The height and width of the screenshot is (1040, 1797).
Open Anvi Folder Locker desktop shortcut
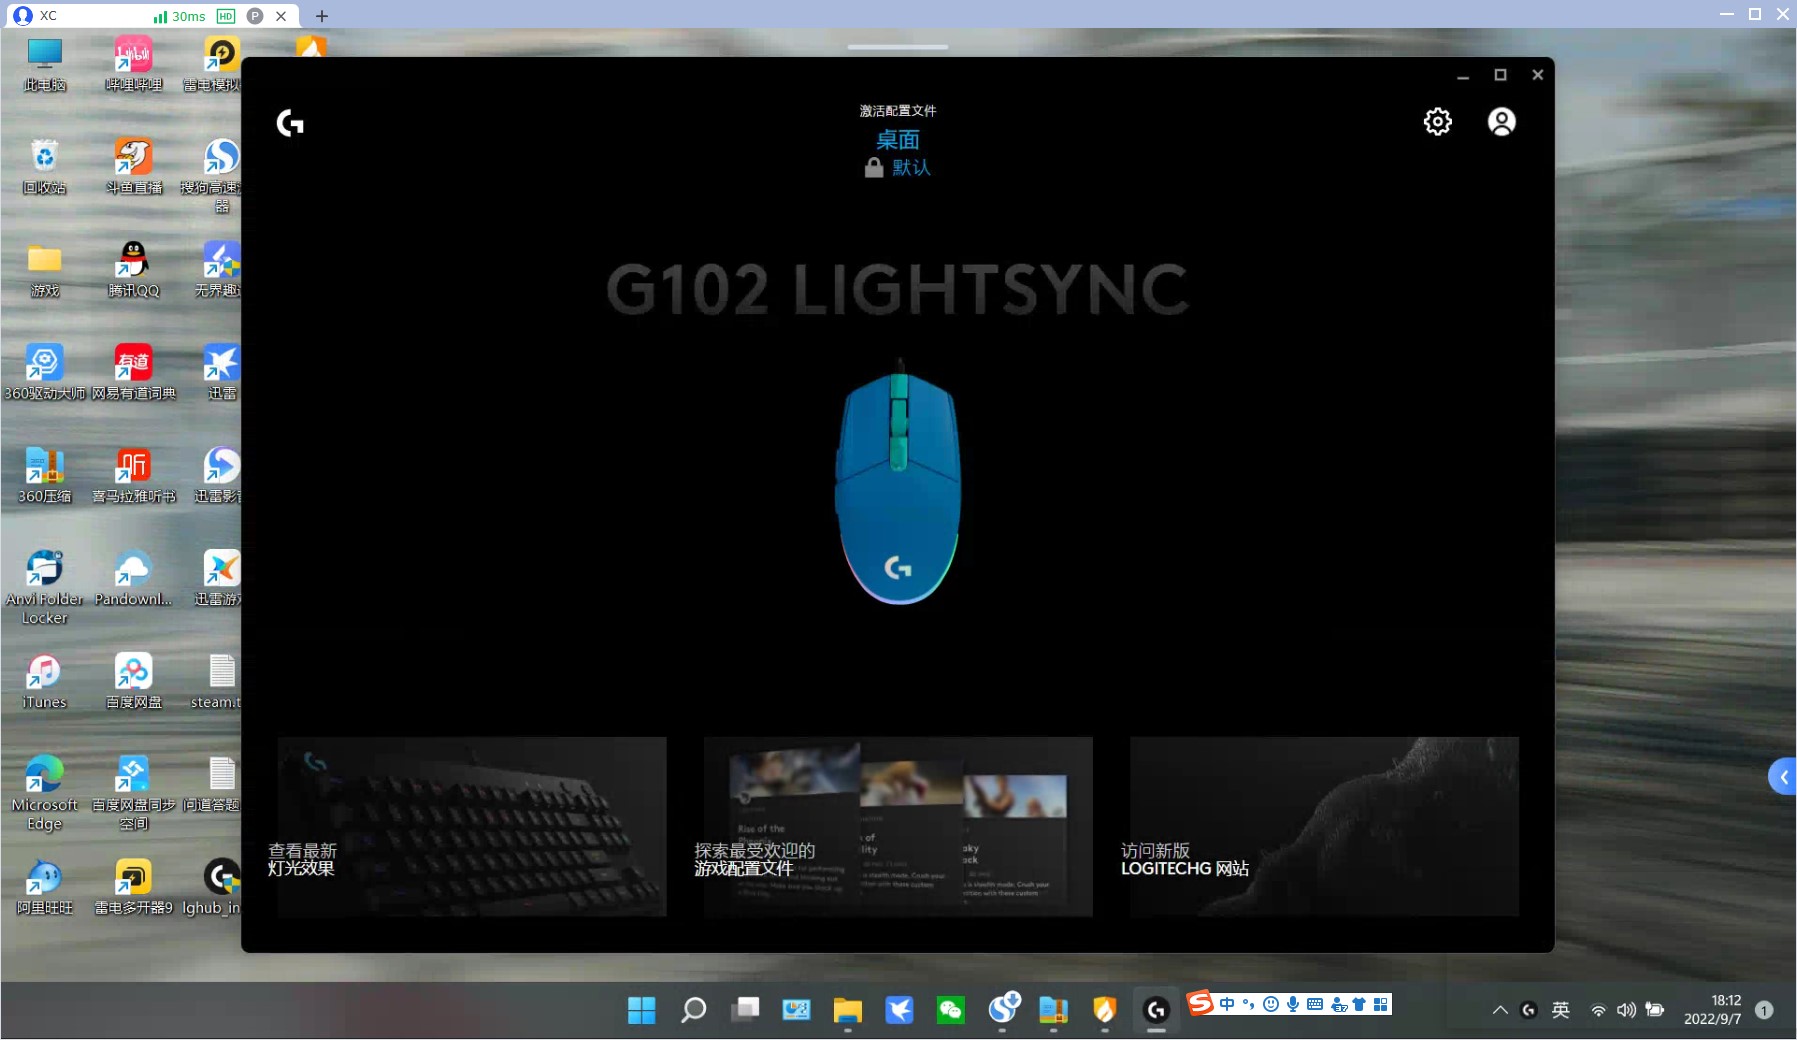tap(45, 587)
